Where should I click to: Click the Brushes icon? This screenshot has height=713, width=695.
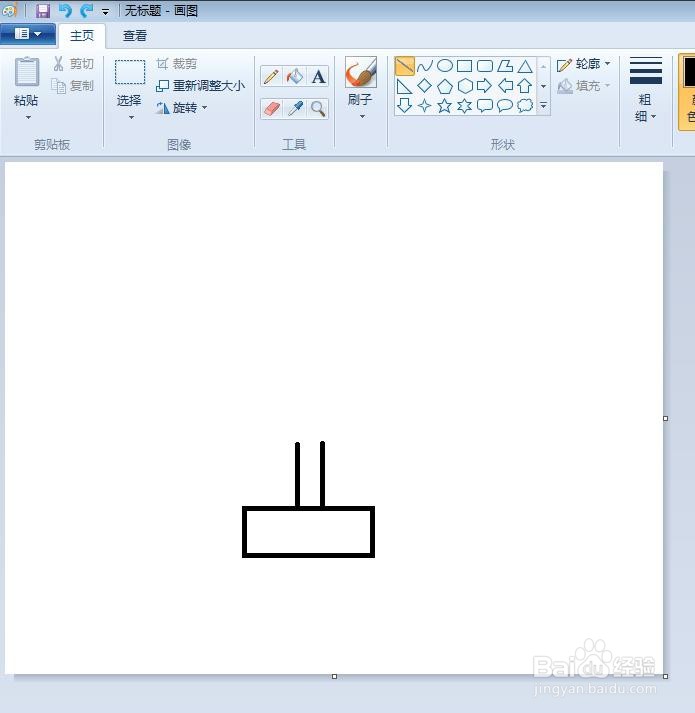[361, 72]
